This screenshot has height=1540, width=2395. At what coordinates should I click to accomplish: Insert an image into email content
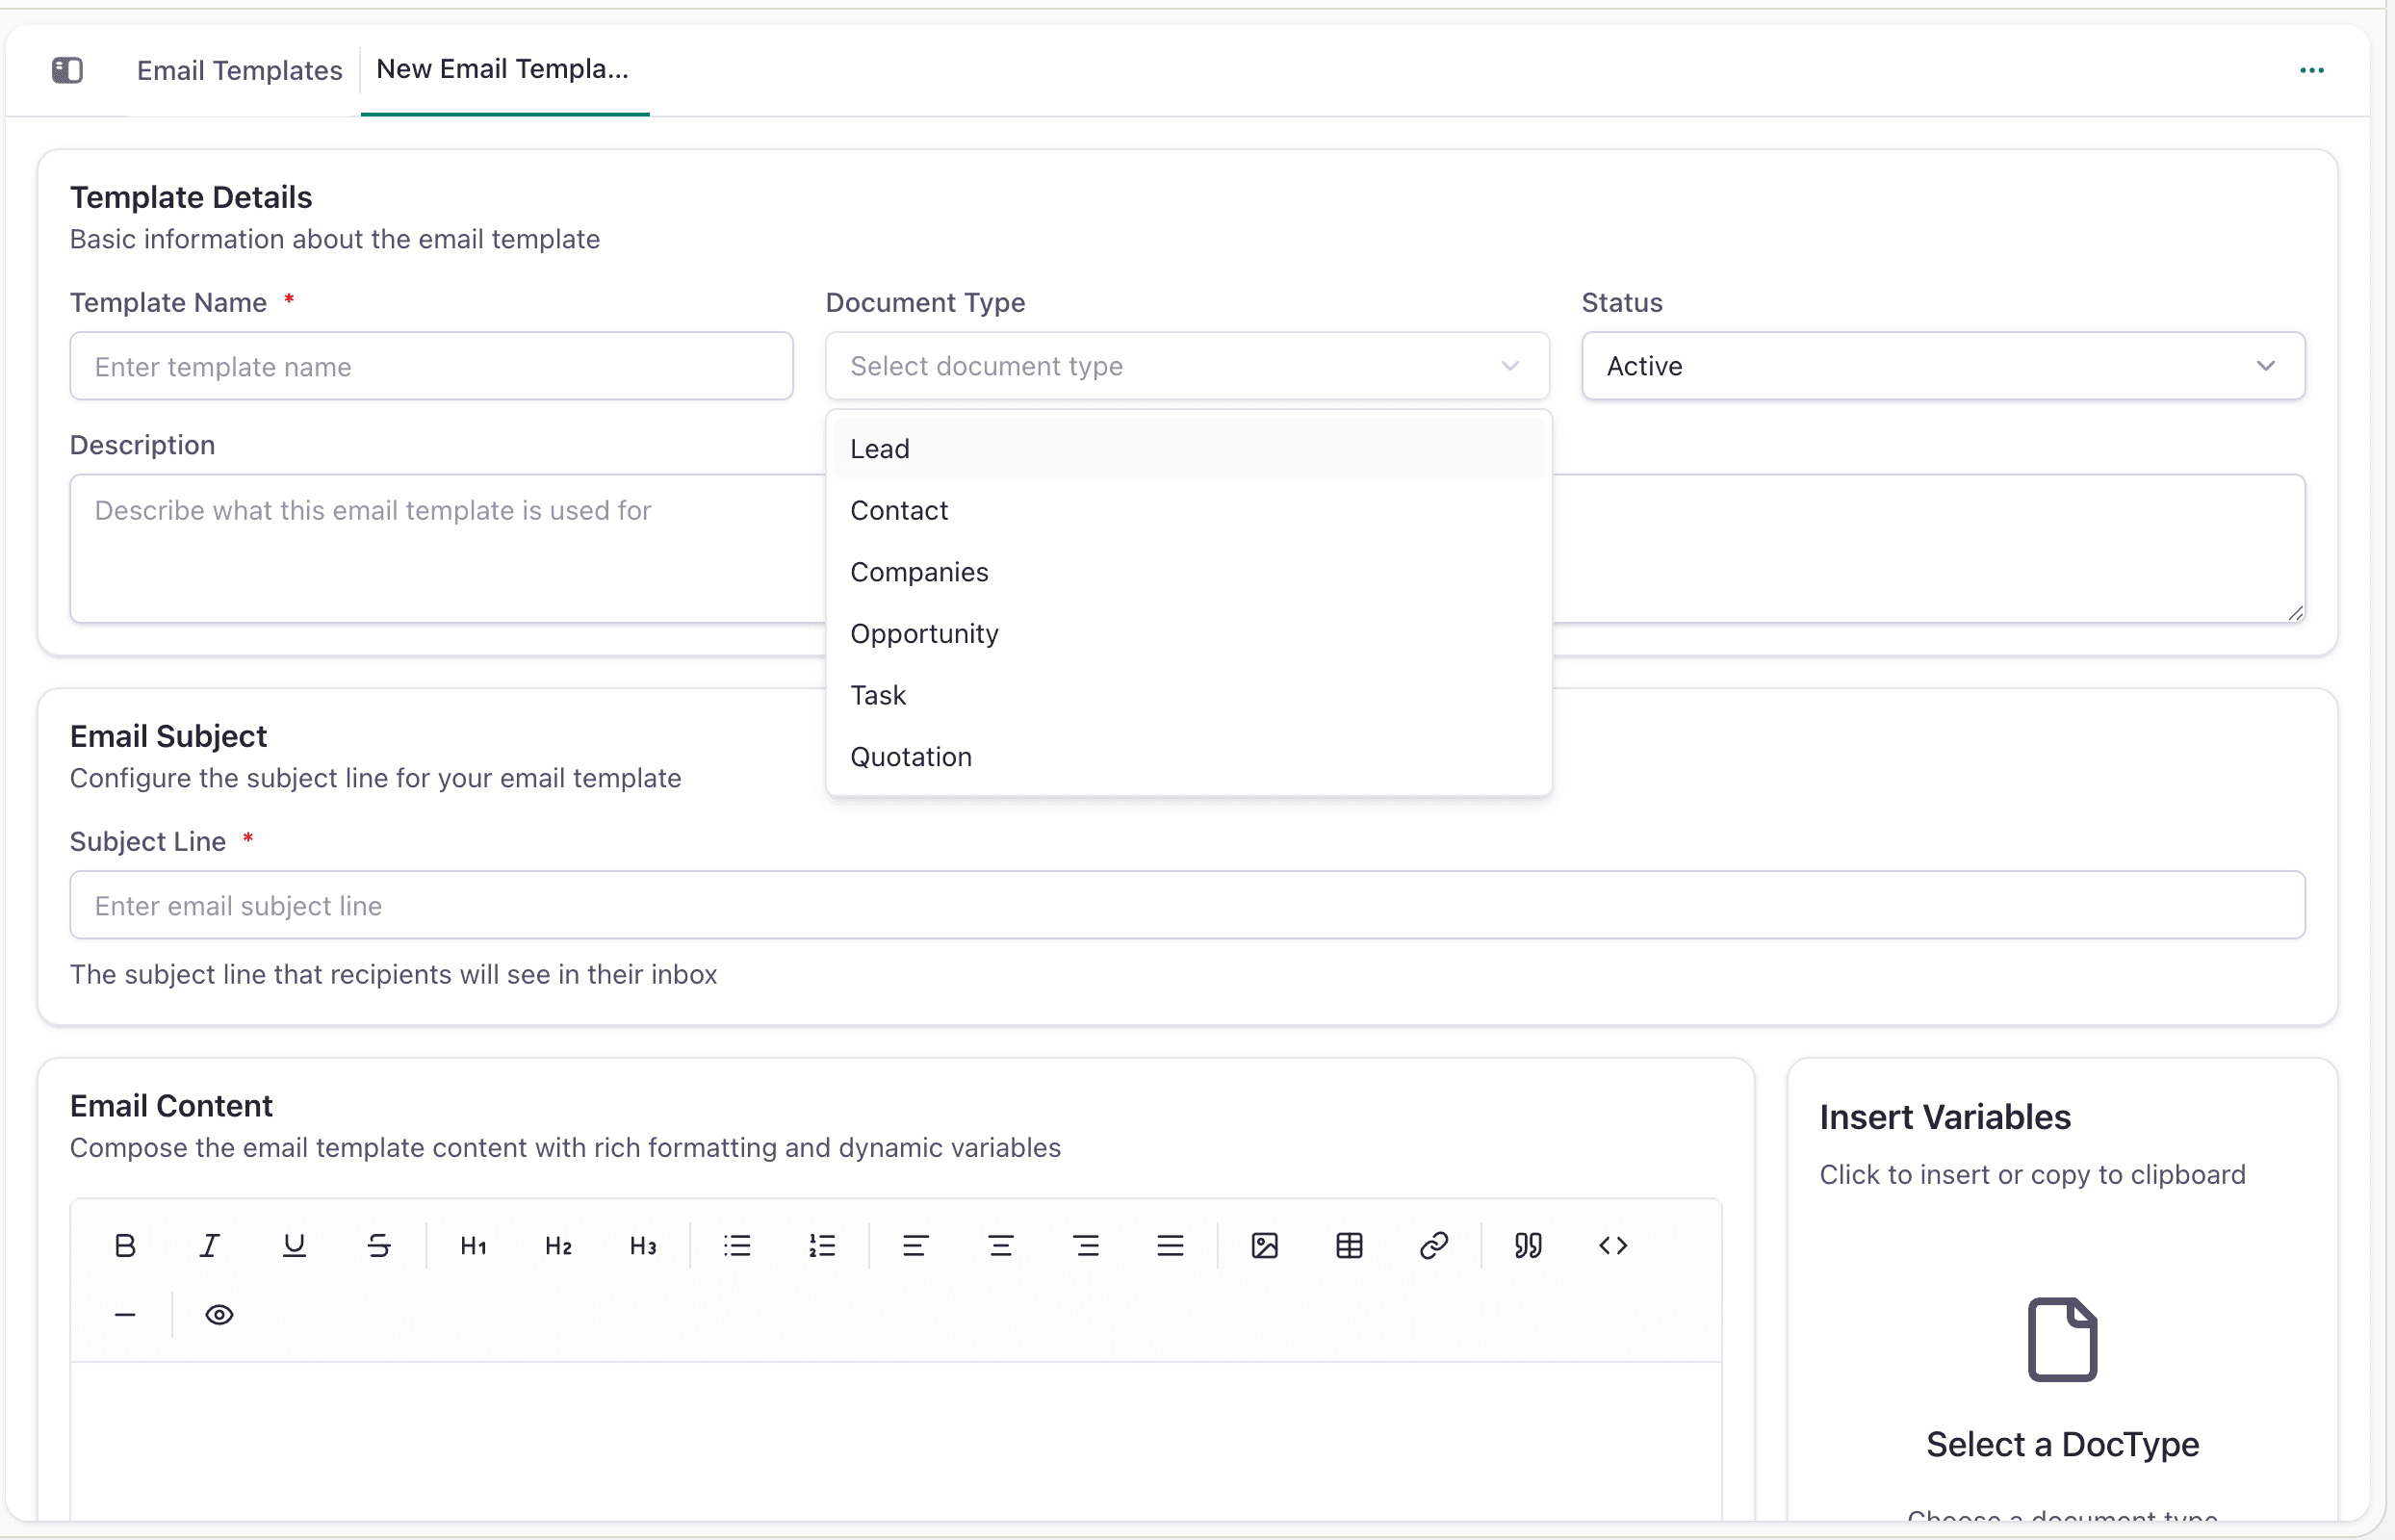click(1265, 1245)
